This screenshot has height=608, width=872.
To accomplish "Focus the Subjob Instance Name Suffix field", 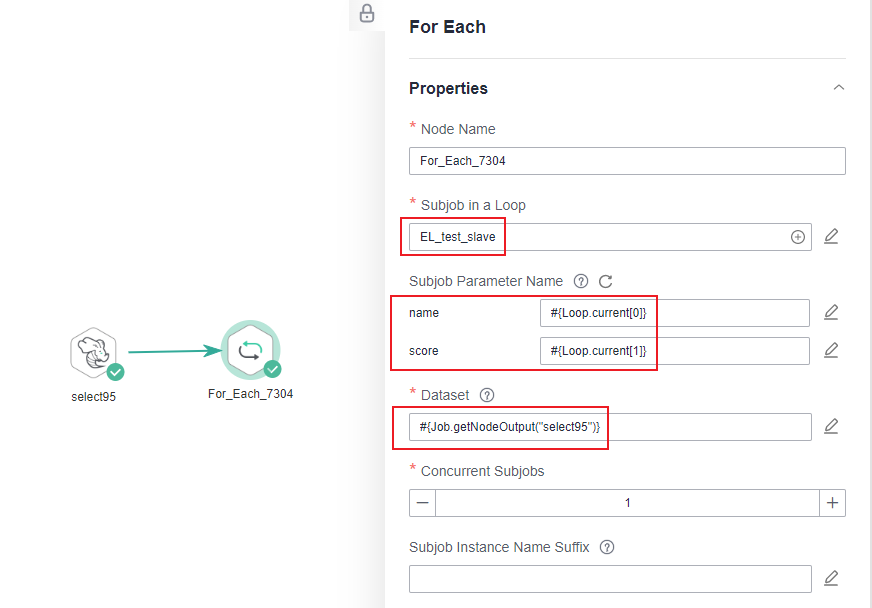I will point(610,579).
